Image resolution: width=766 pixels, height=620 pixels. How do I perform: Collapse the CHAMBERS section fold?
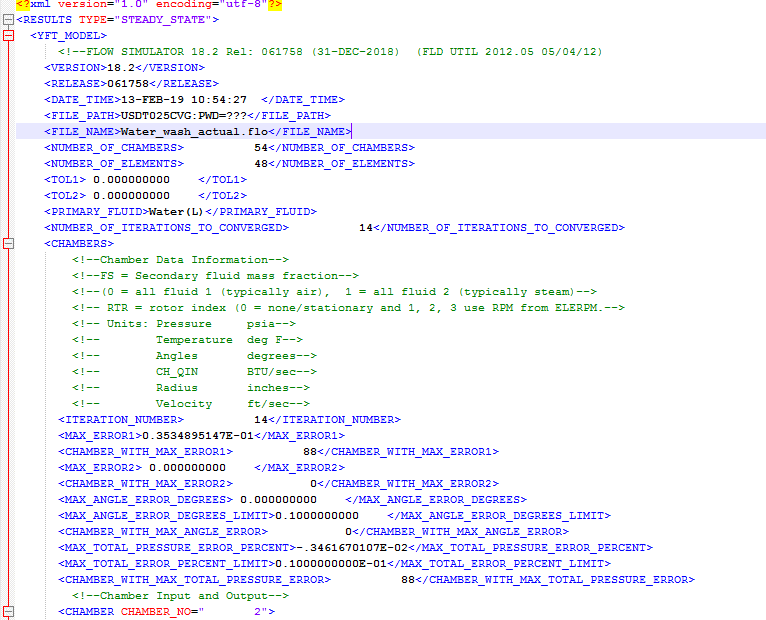click(8, 244)
